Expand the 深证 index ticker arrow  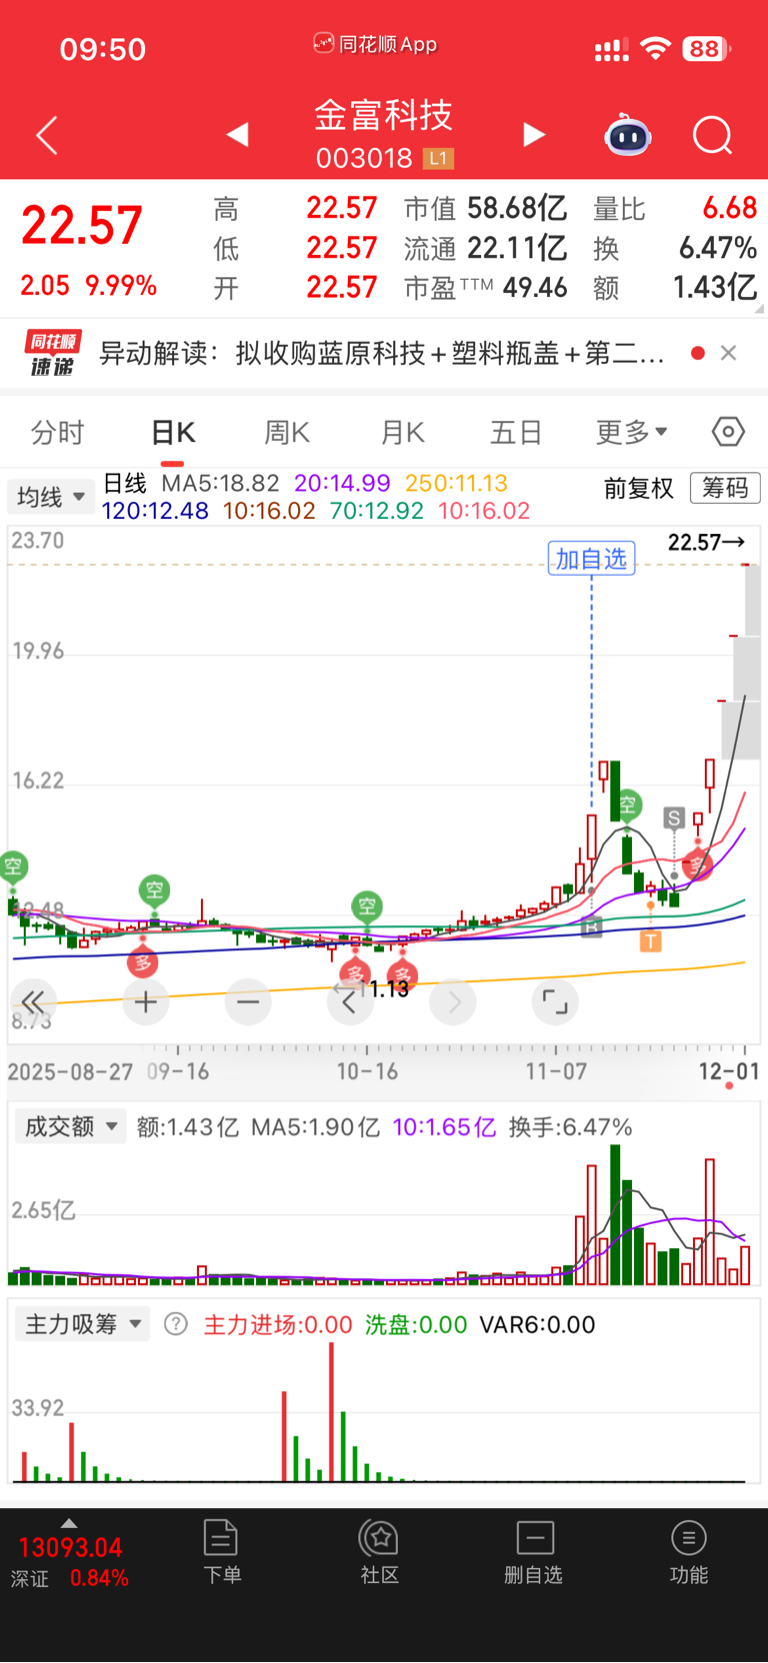(x=68, y=1523)
